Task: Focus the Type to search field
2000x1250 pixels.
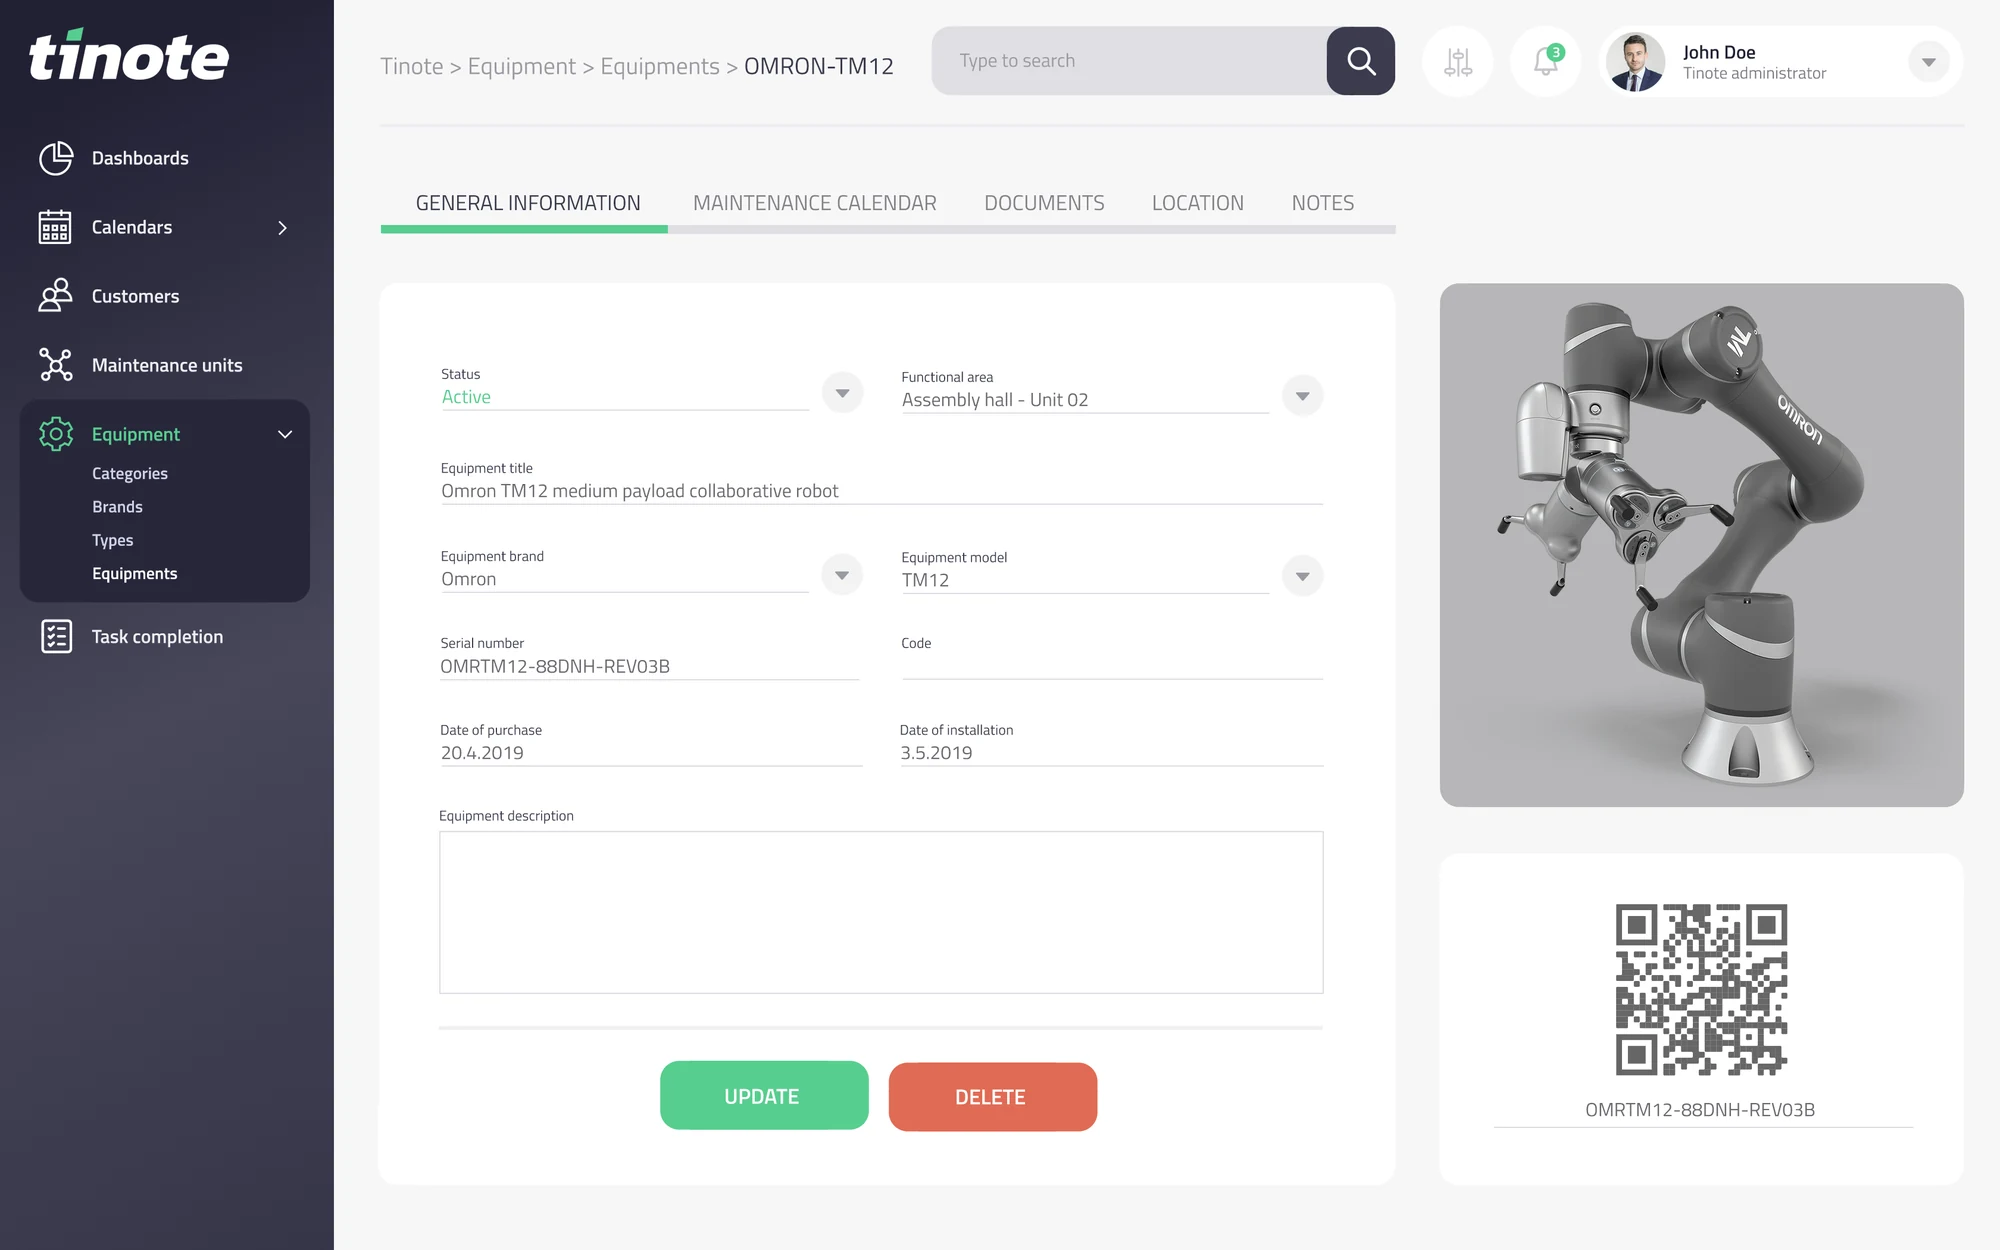Action: 1129,61
